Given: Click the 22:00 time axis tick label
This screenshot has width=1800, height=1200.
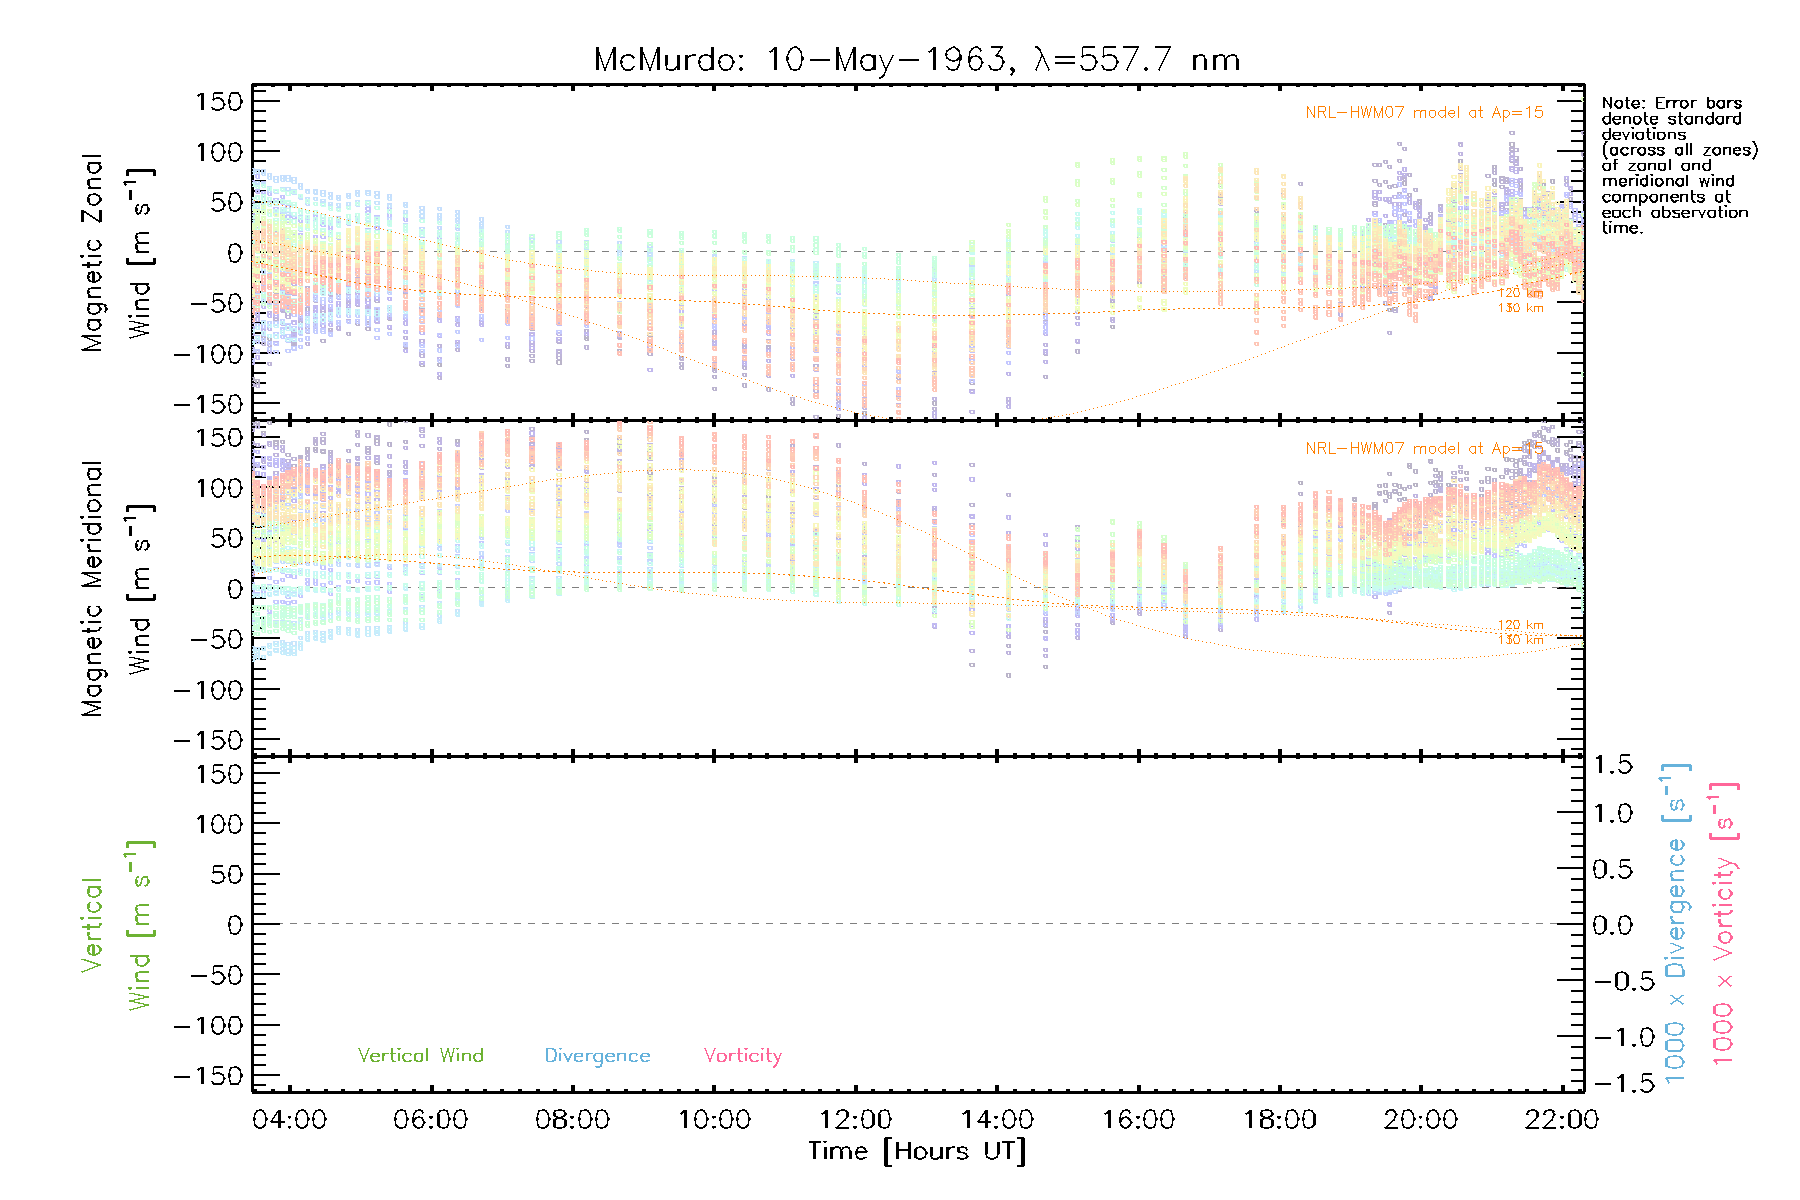Looking at the screenshot, I should 1561,1120.
